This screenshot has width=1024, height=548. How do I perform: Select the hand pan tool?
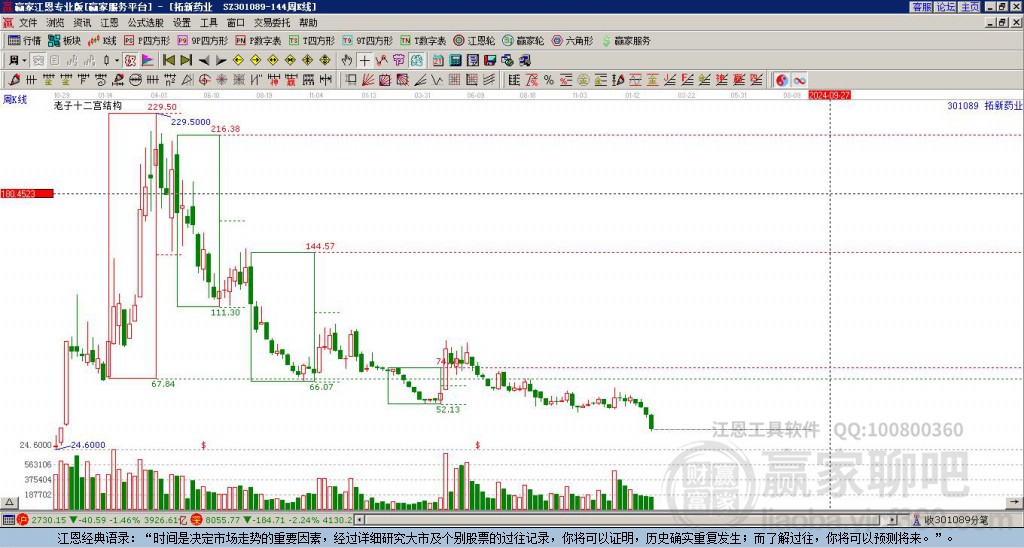pos(347,61)
